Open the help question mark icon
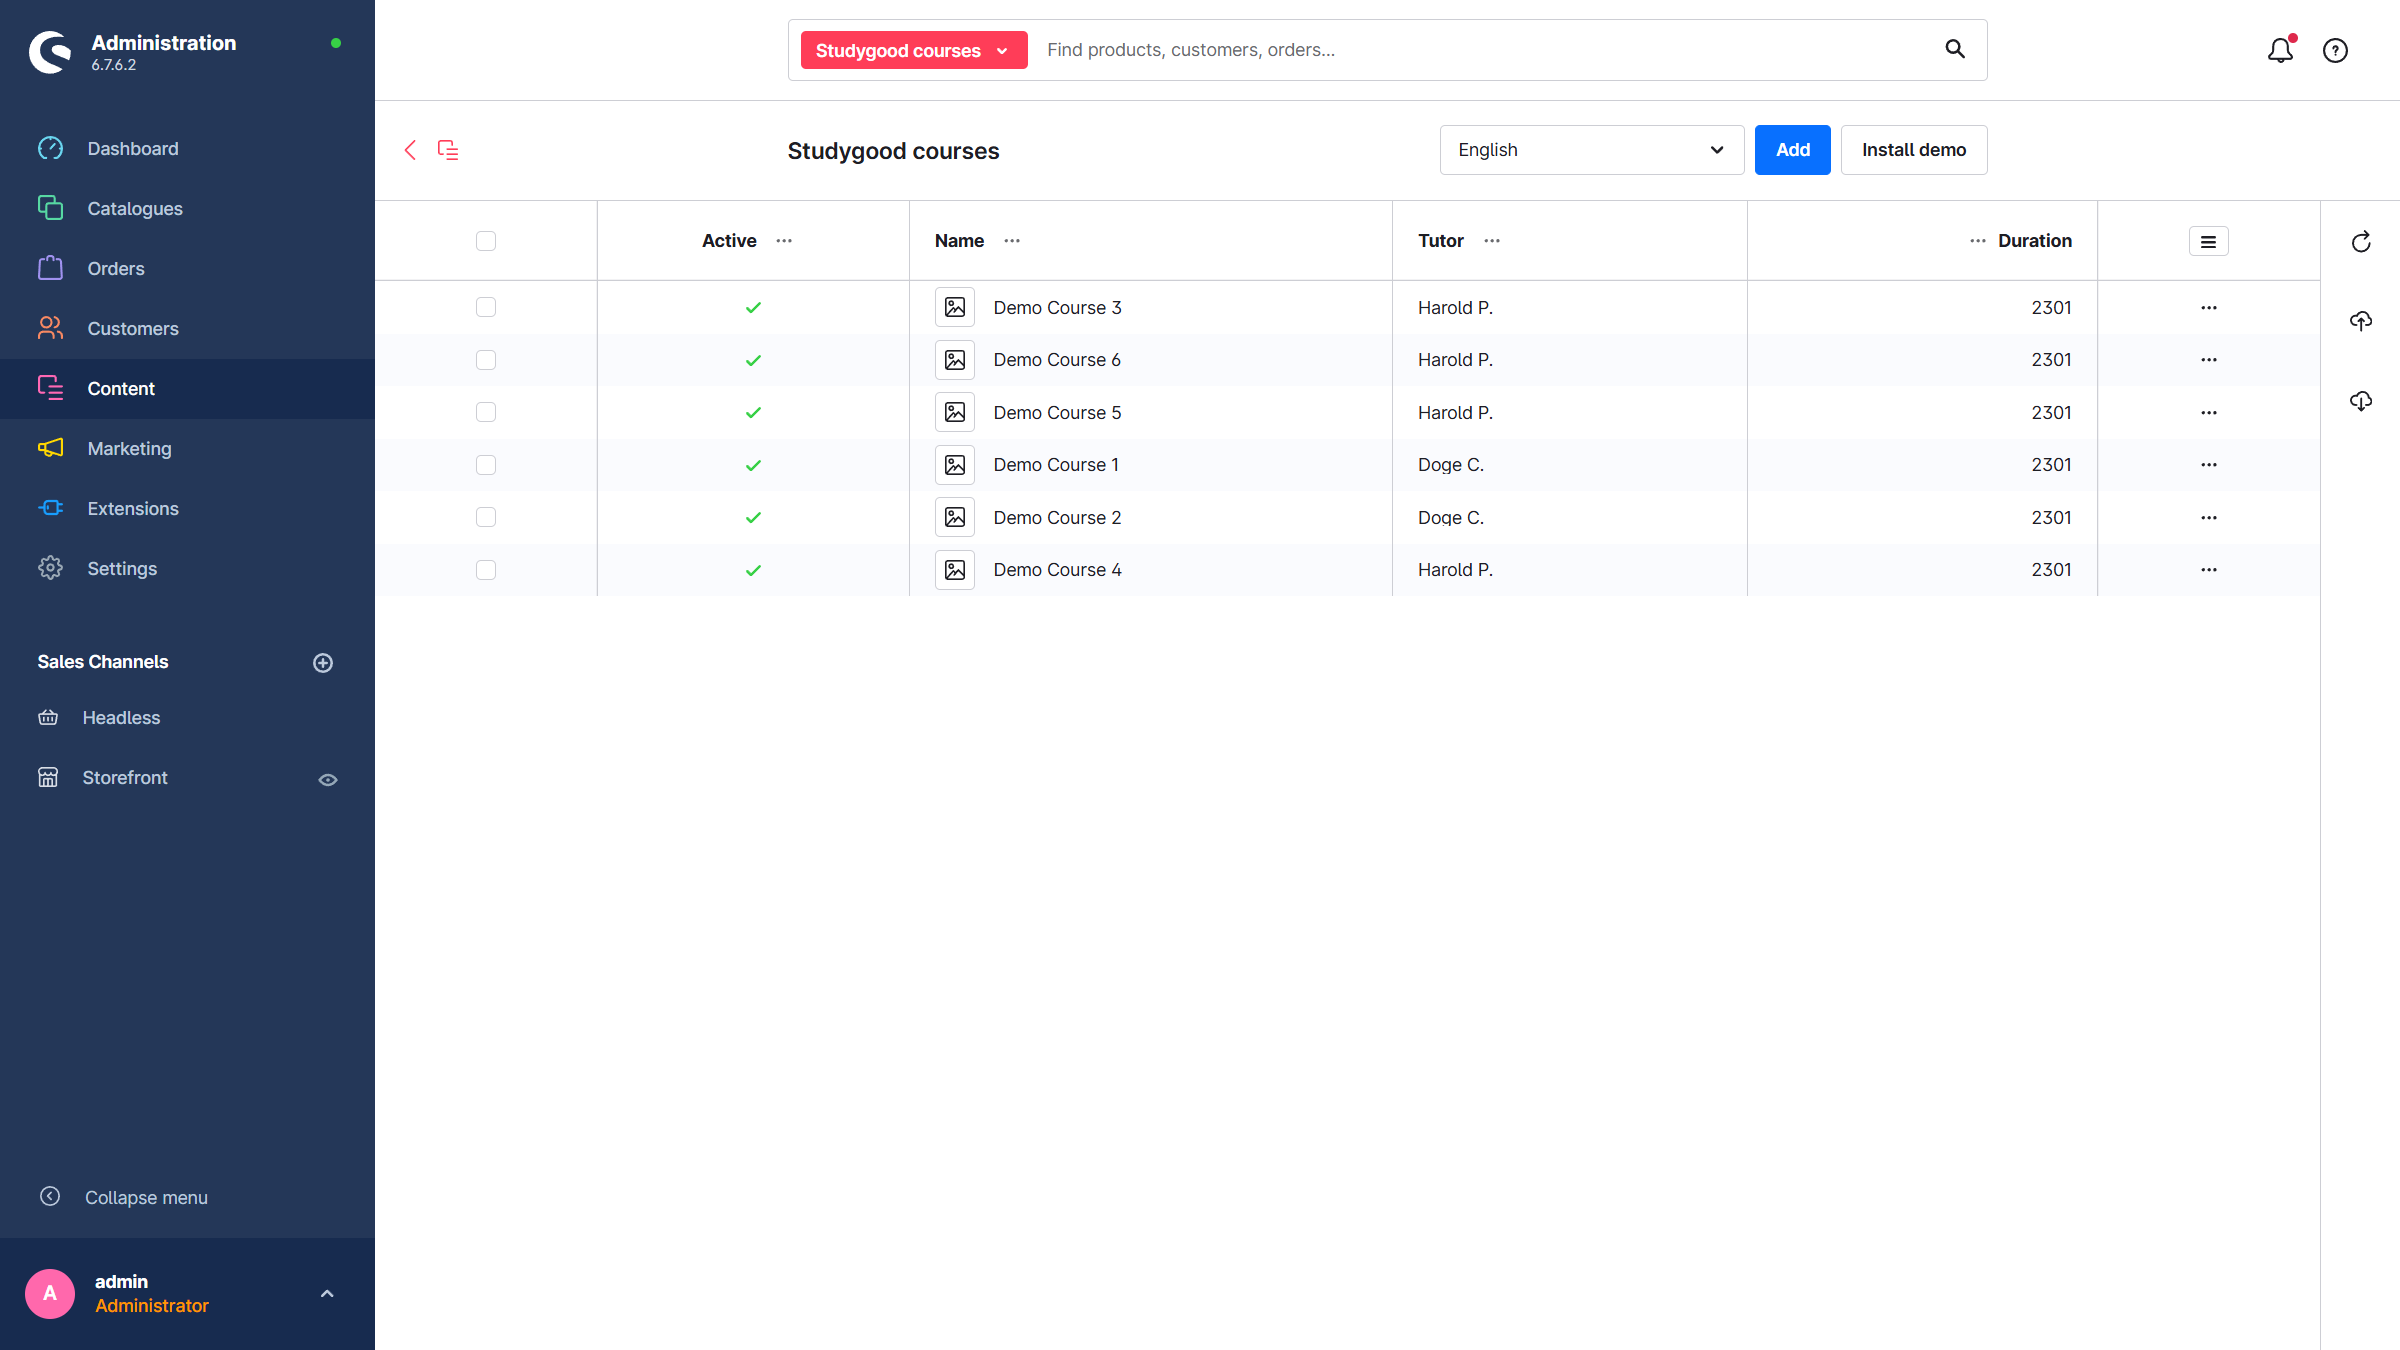This screenshot has height=1350, width=2400. [2335, 50]
